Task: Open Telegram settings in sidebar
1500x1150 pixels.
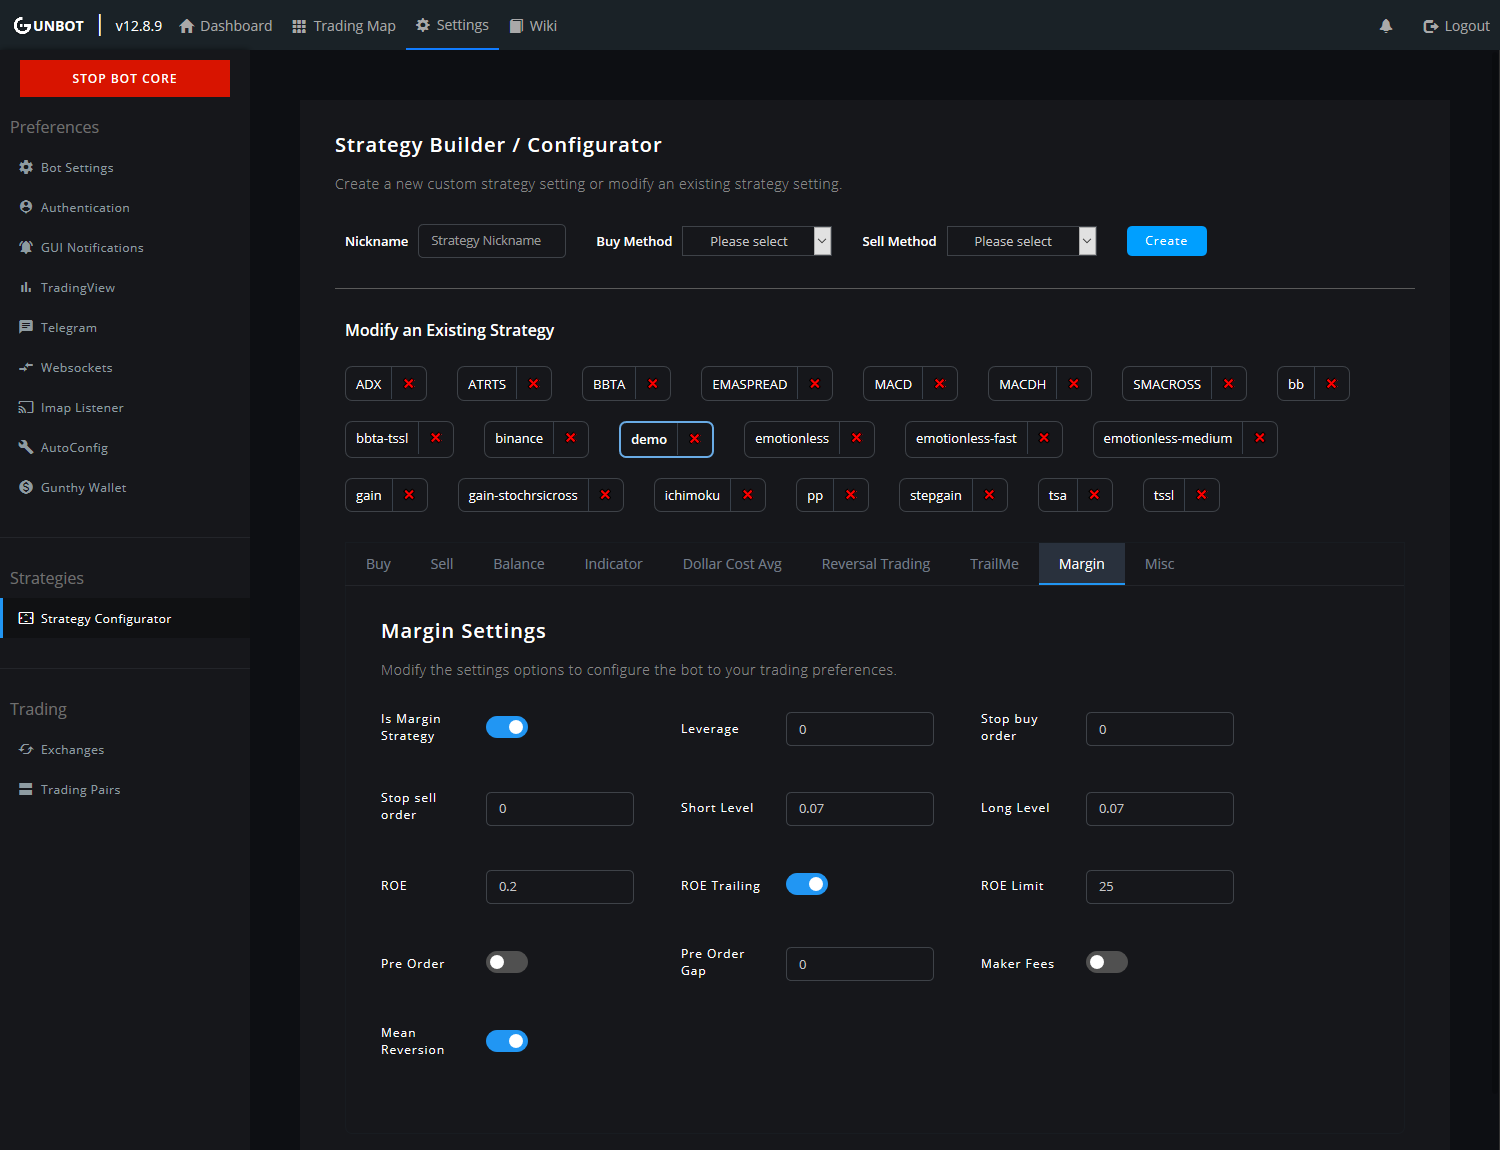Action: click(x=68, y=328)
